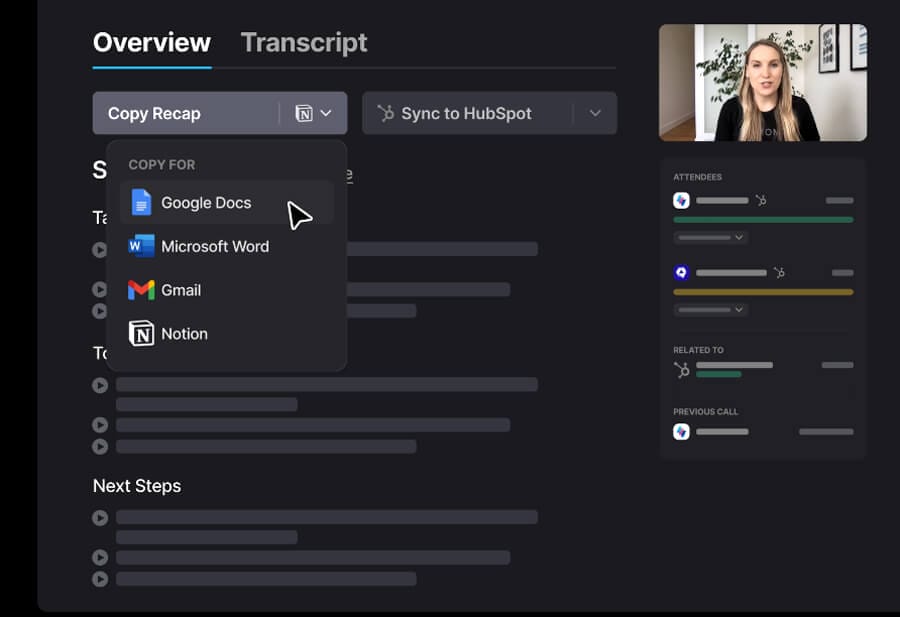Open the call video thumbnail

click(x=763, y=83)
